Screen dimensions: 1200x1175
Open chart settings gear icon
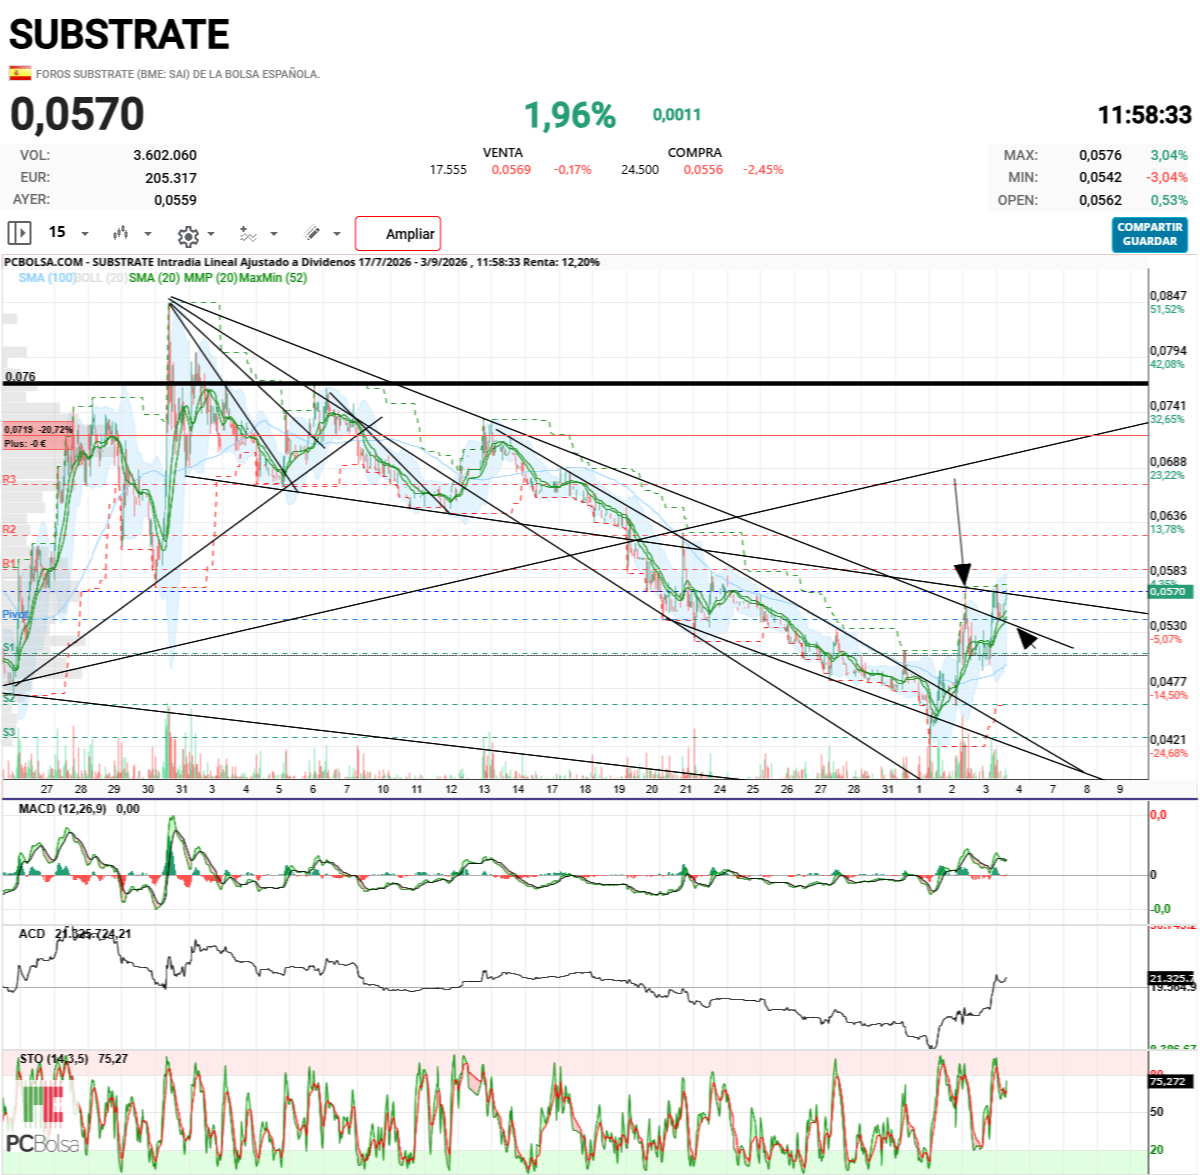click(187, 235)
